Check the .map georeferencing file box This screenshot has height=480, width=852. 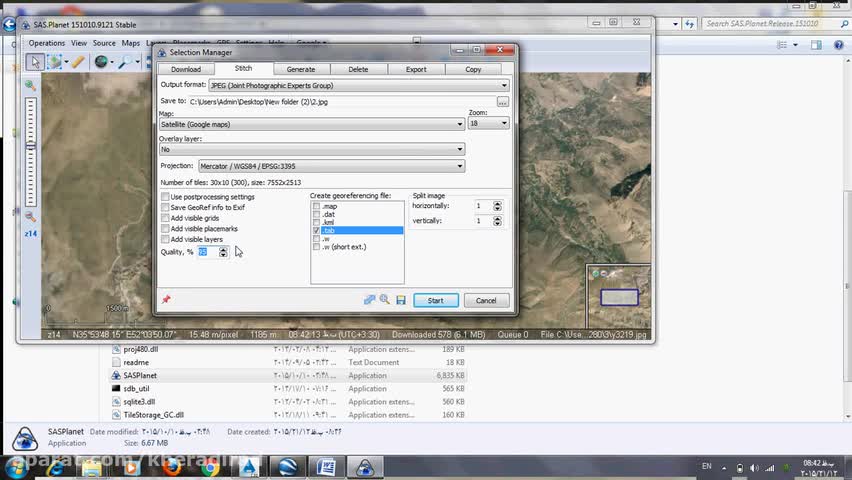tap(316, 206)
